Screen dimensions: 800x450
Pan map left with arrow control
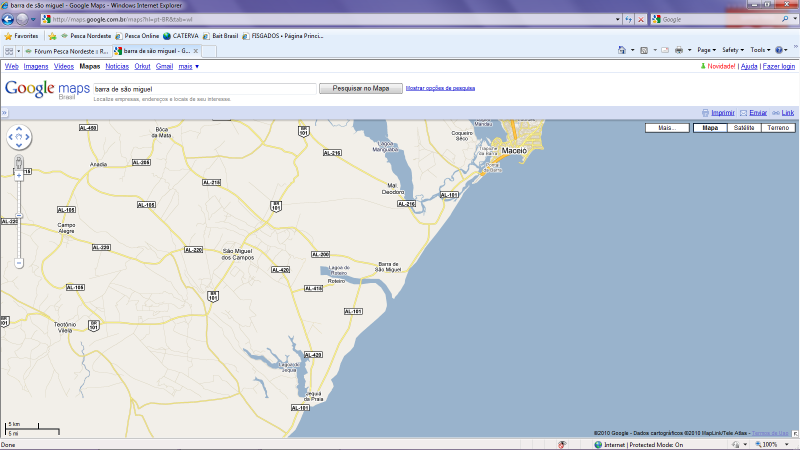click(11, 137)
